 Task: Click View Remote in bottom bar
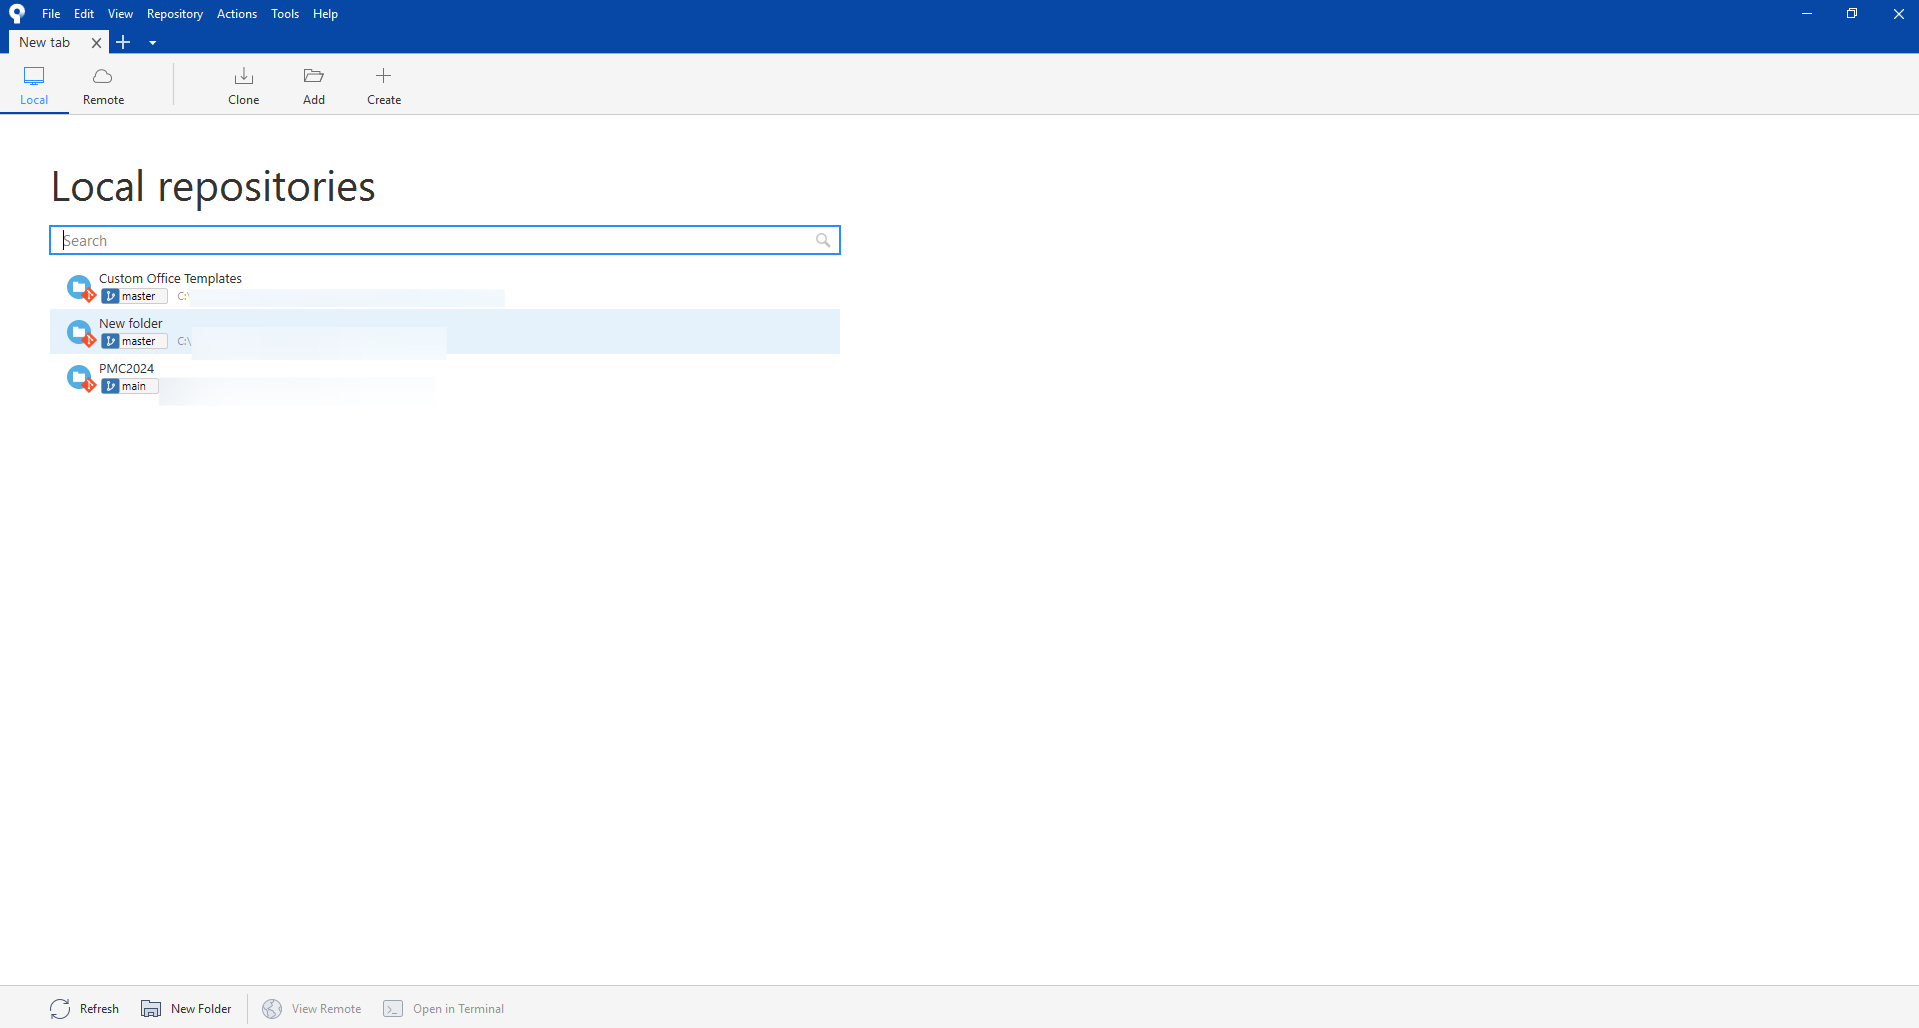point(312,1008)
